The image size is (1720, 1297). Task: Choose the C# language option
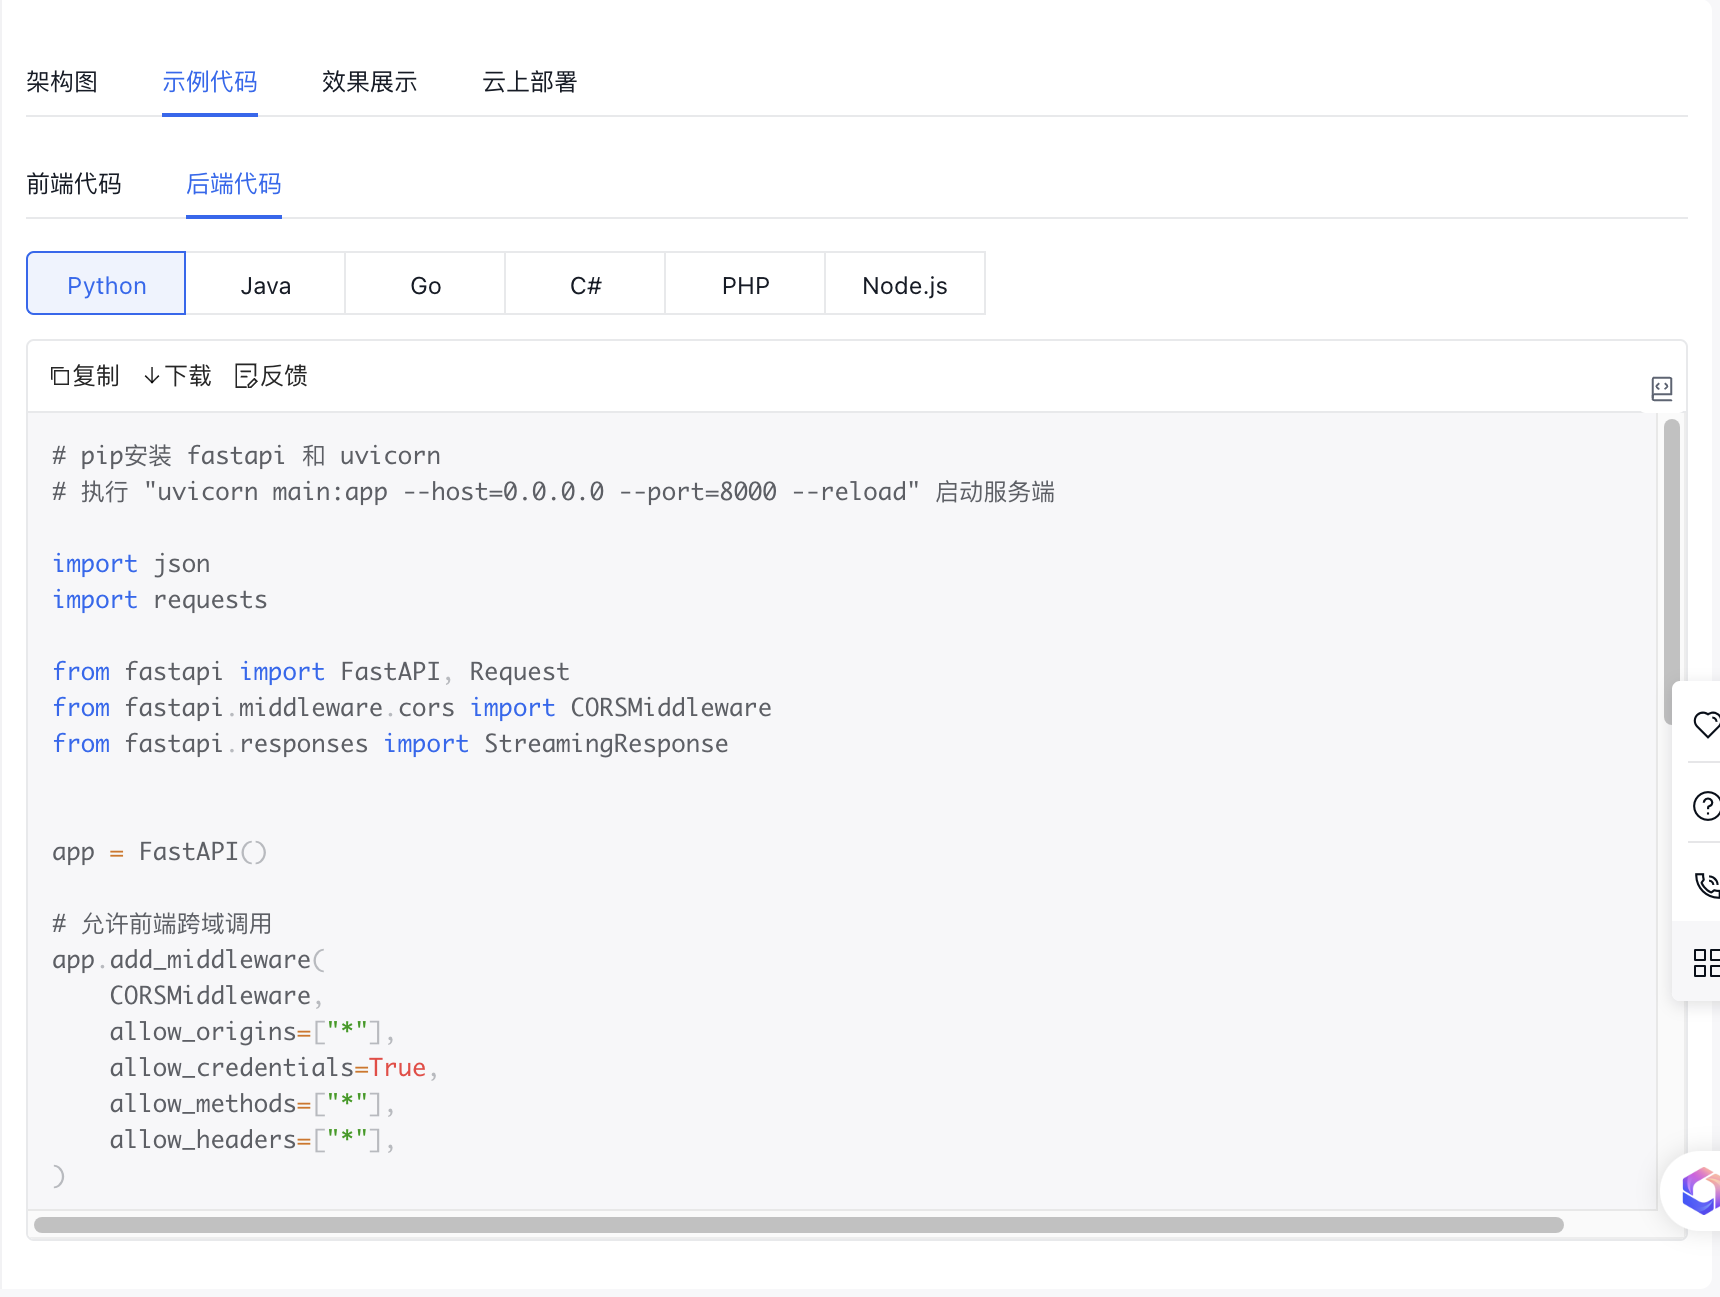[586, 284]
